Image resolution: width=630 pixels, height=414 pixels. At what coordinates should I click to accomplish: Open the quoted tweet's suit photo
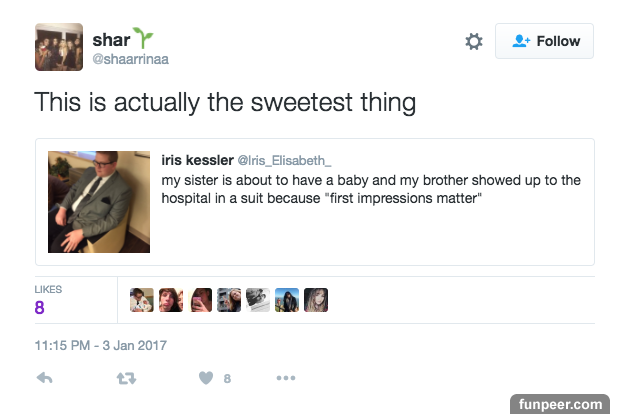pos(100,202)
